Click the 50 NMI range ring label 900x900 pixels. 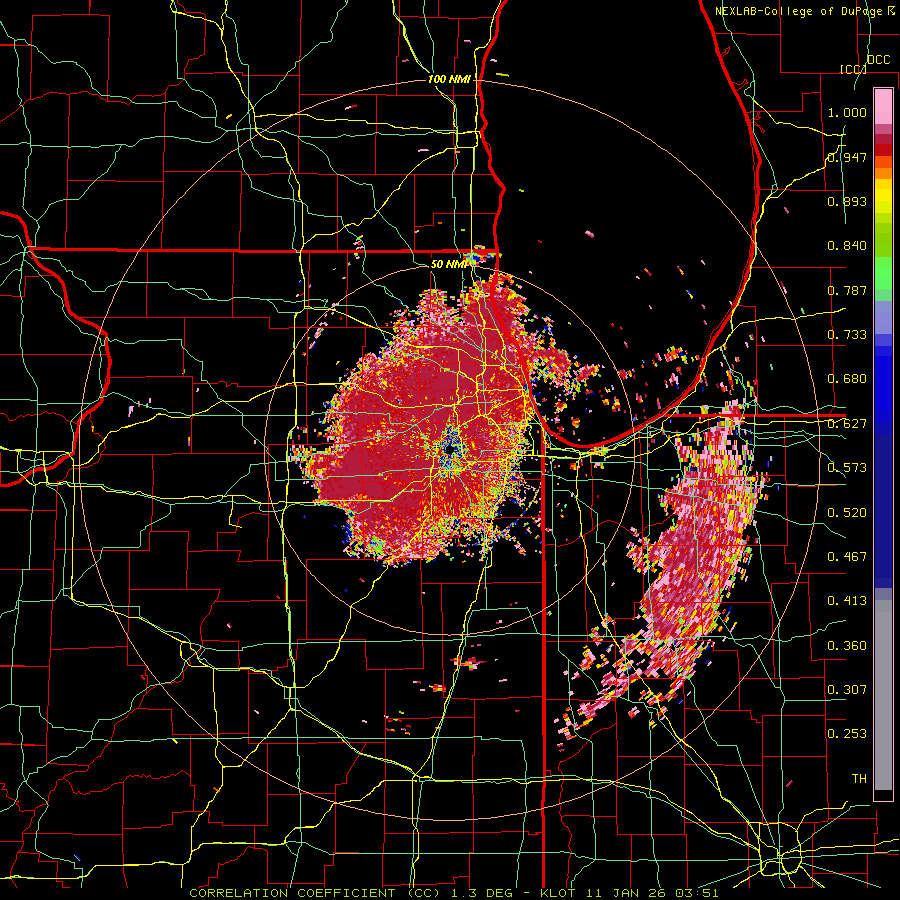[x=449, y=264]
